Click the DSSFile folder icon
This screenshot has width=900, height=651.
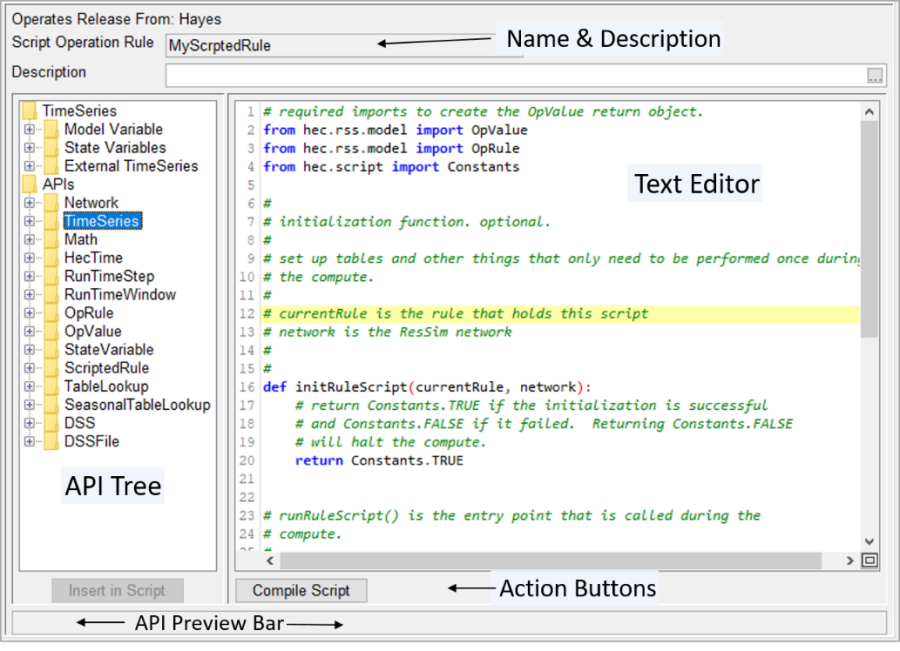click(51, 441)
